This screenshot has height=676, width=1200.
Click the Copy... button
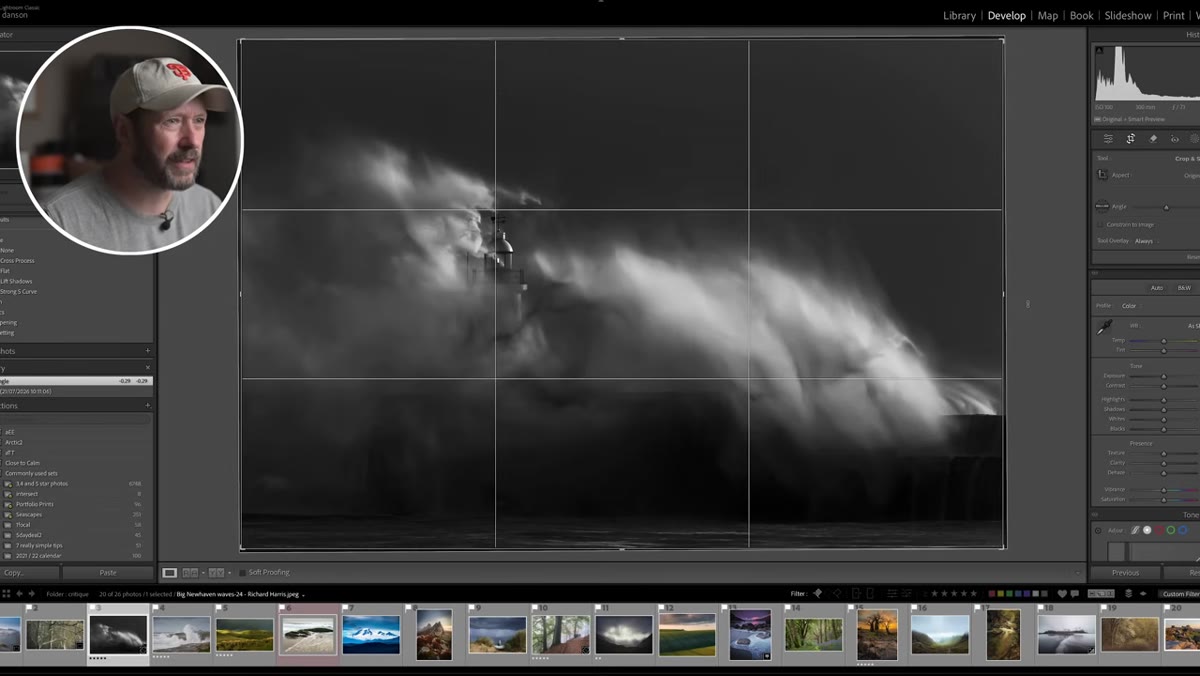click(x=30, y=572)
